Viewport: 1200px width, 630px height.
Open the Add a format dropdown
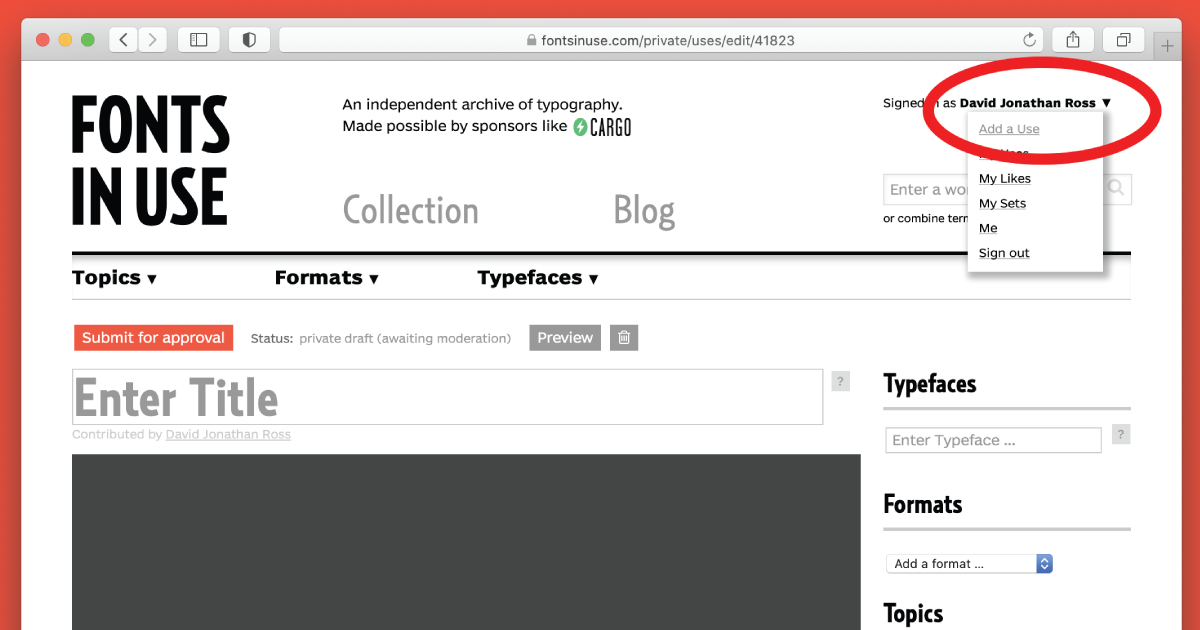[969, 564]
